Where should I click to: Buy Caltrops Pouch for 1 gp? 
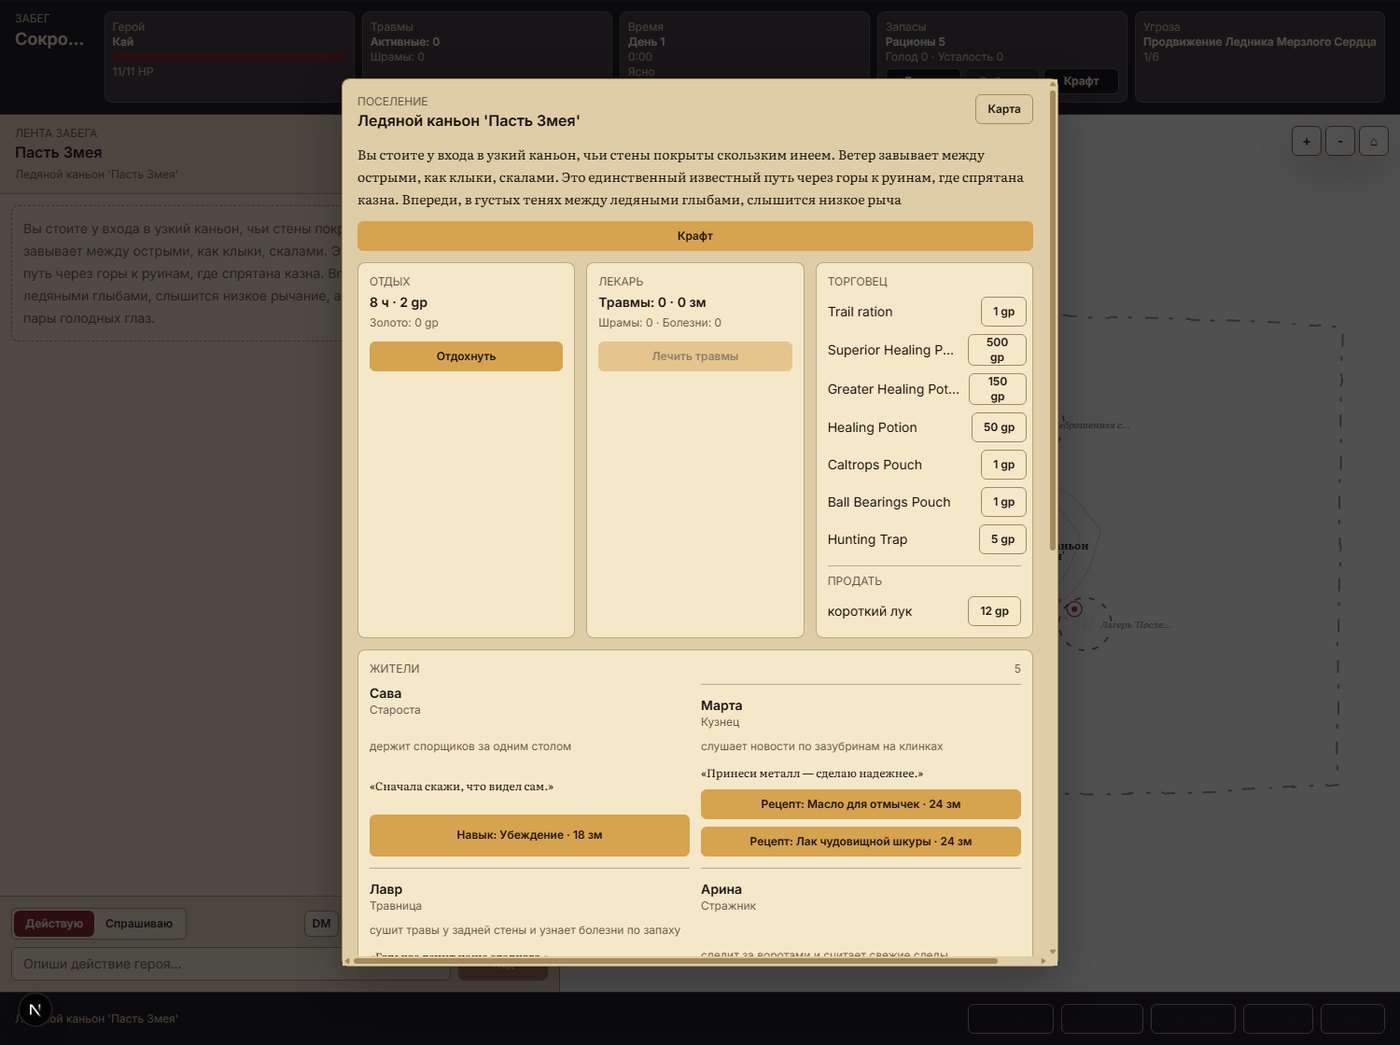pyautogui.click(x=1003, y=465)
